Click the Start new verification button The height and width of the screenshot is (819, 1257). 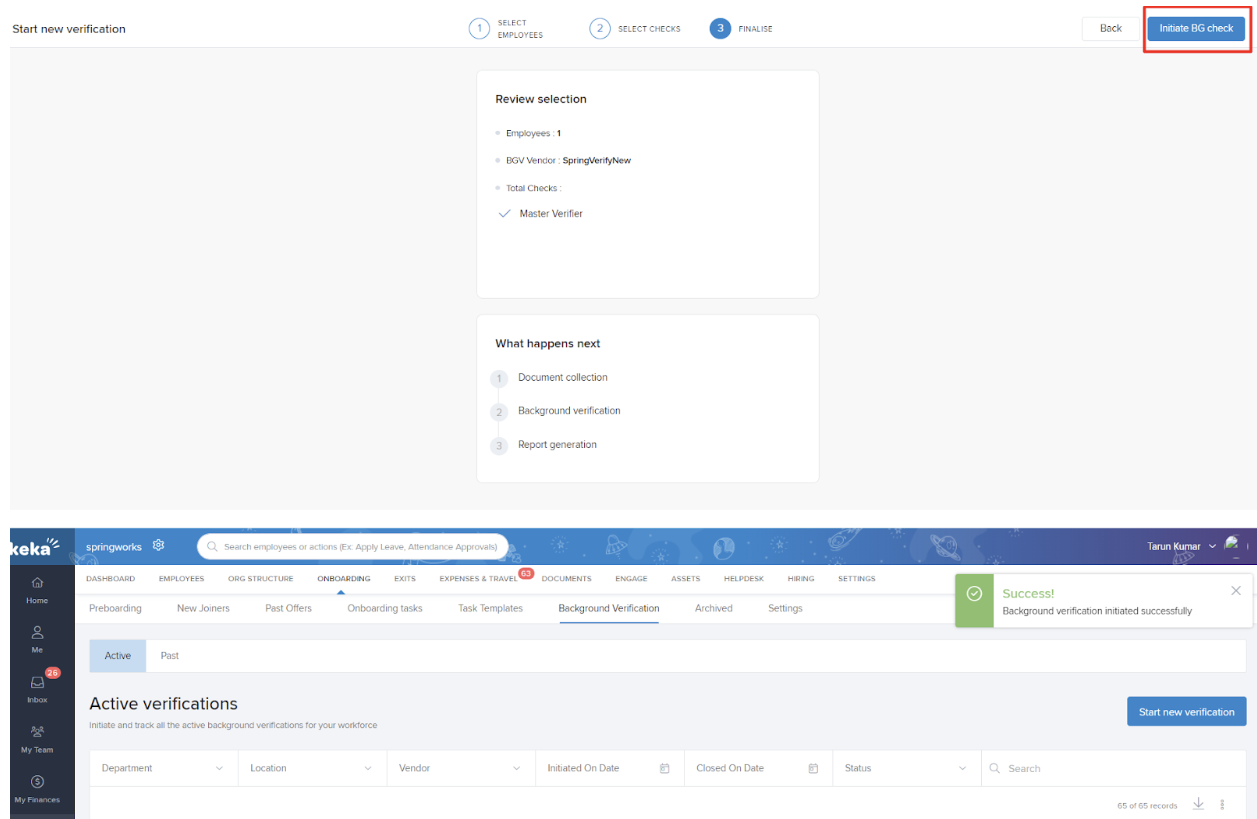click(x=1186, y=712)
